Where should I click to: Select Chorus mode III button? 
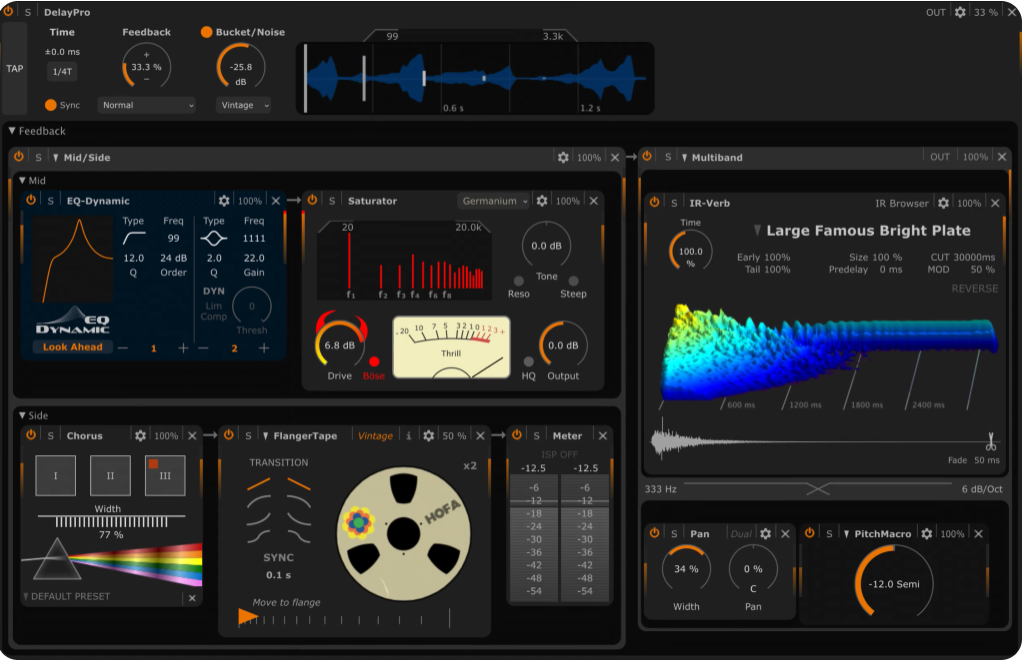pos(165,475)
